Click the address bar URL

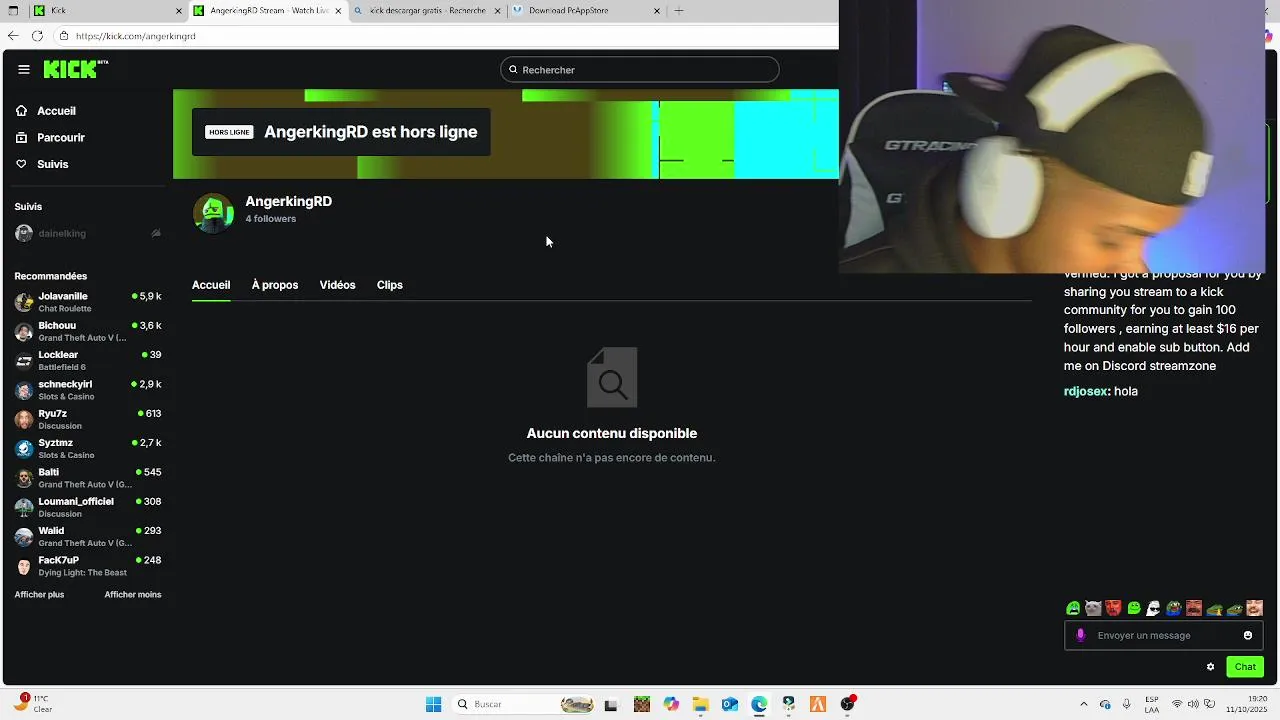tap(136, 36)
